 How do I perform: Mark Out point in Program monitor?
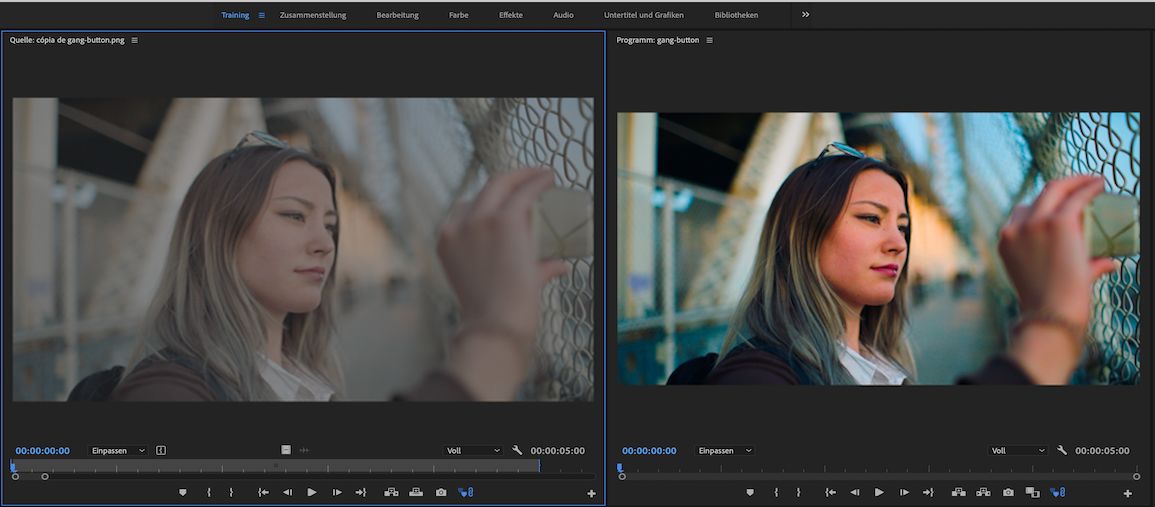pyautogui.click(x=798, y=492)
